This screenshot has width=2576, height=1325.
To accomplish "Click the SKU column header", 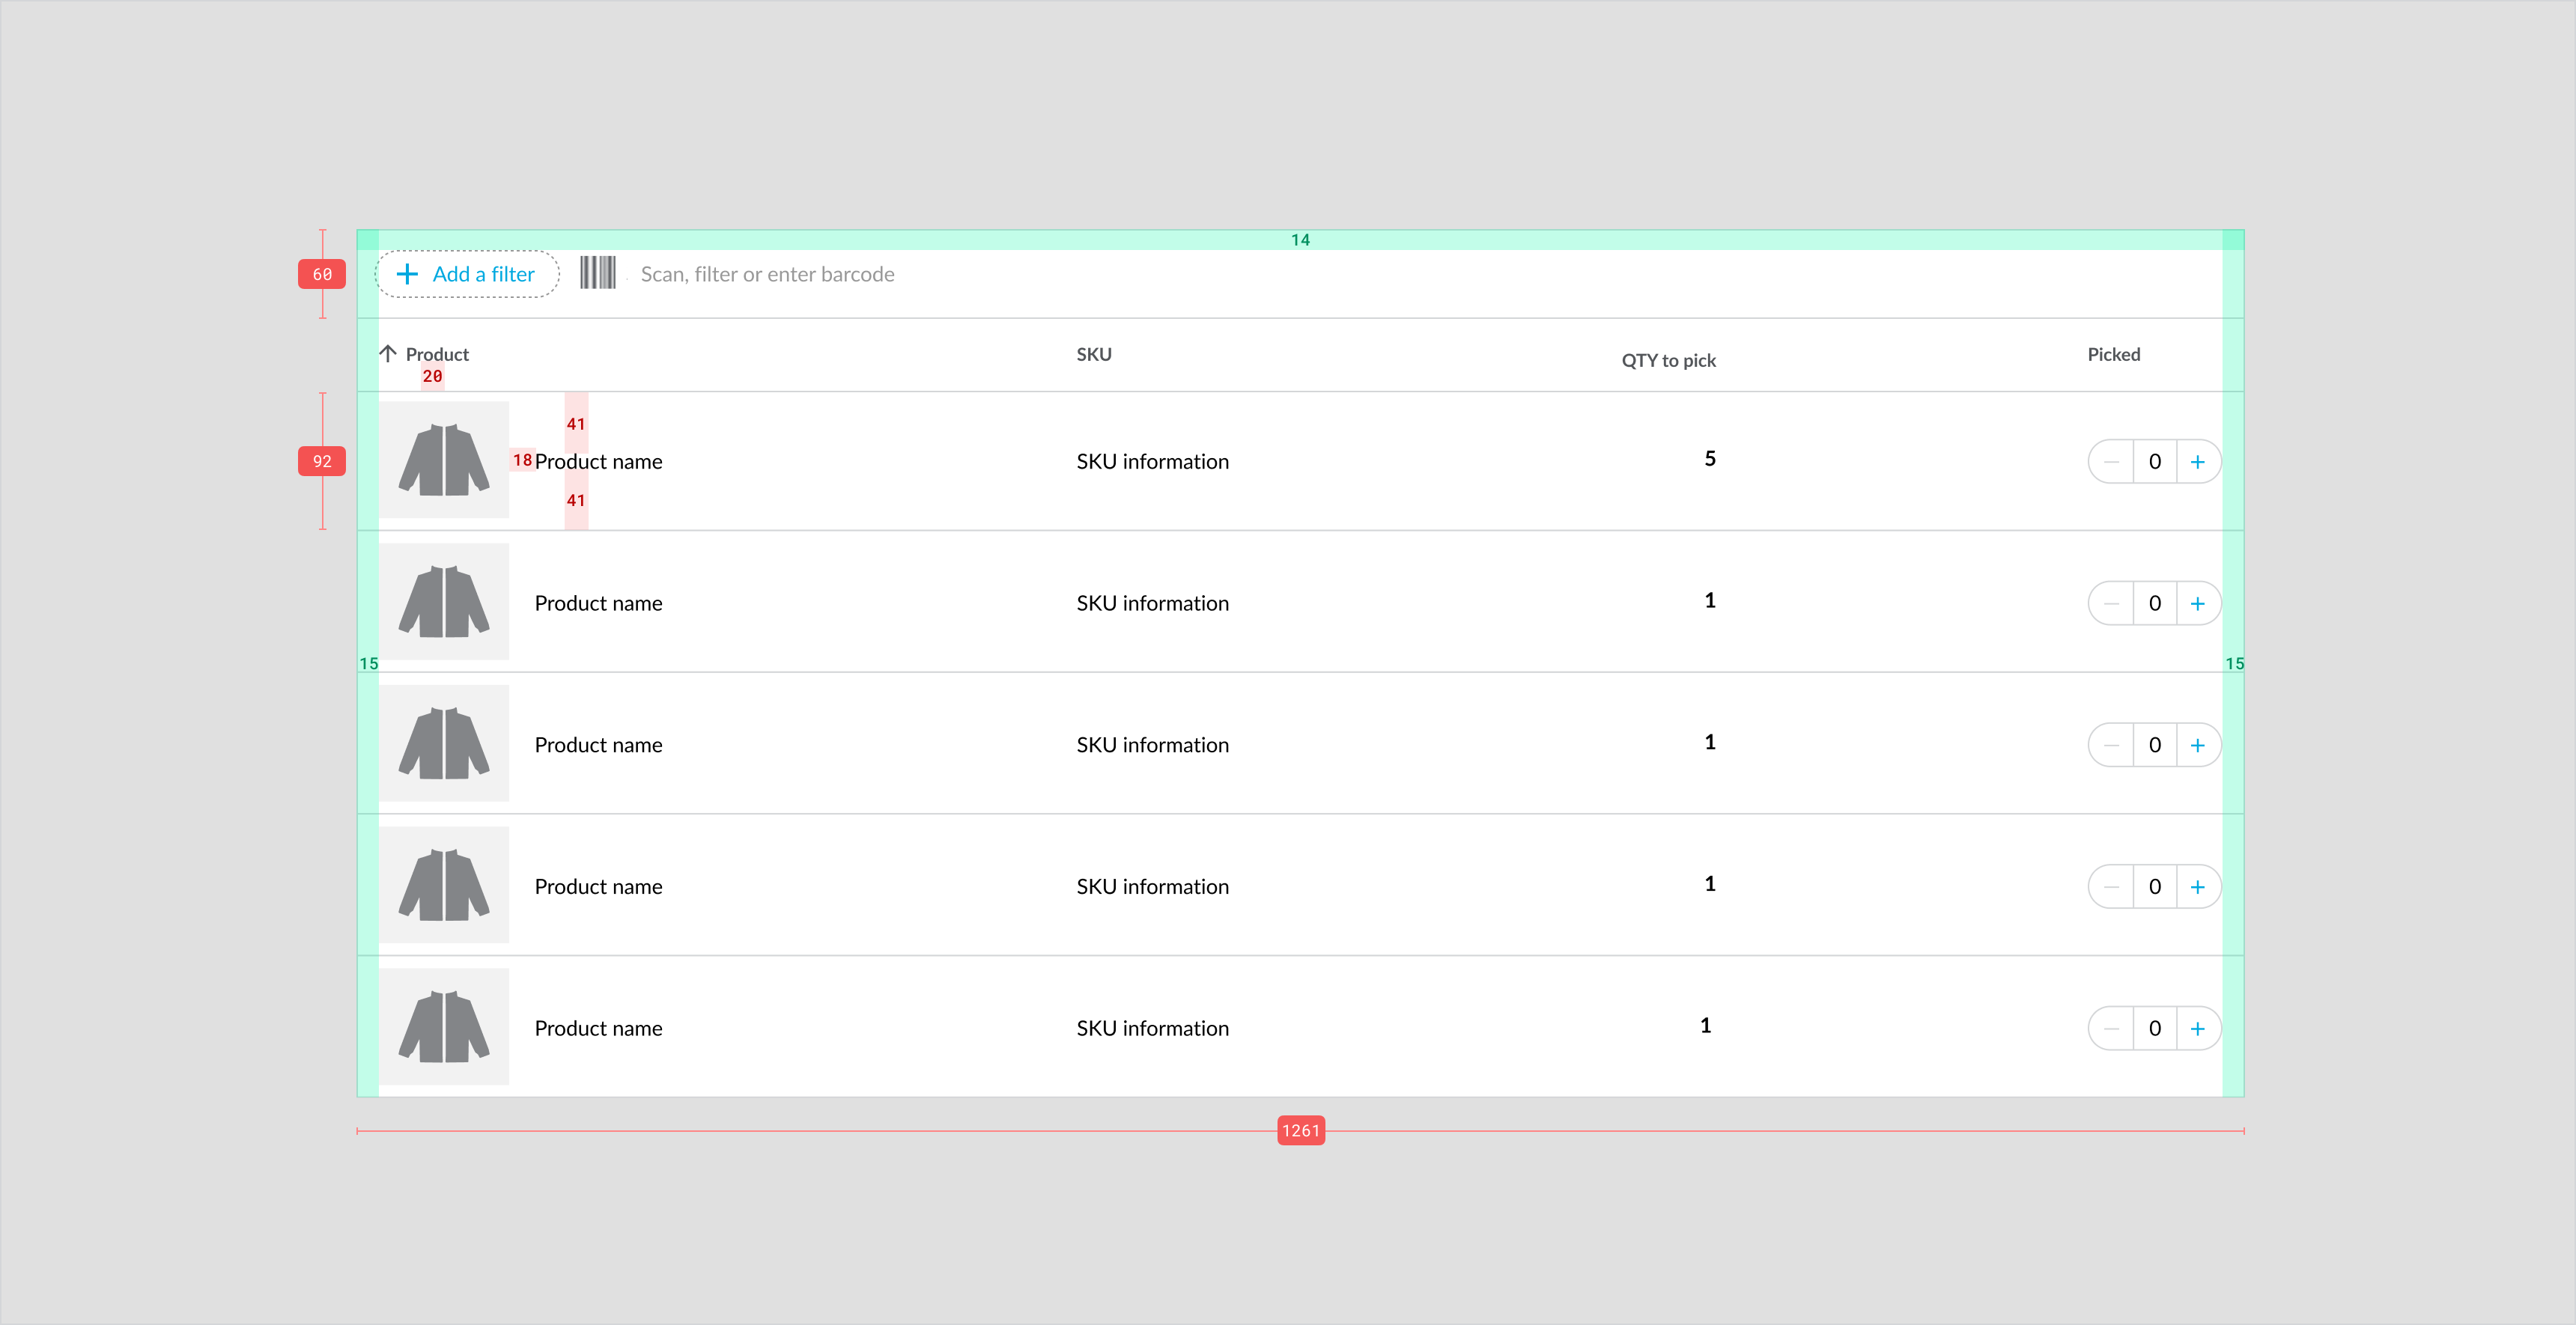I will tap(1093, 354).
